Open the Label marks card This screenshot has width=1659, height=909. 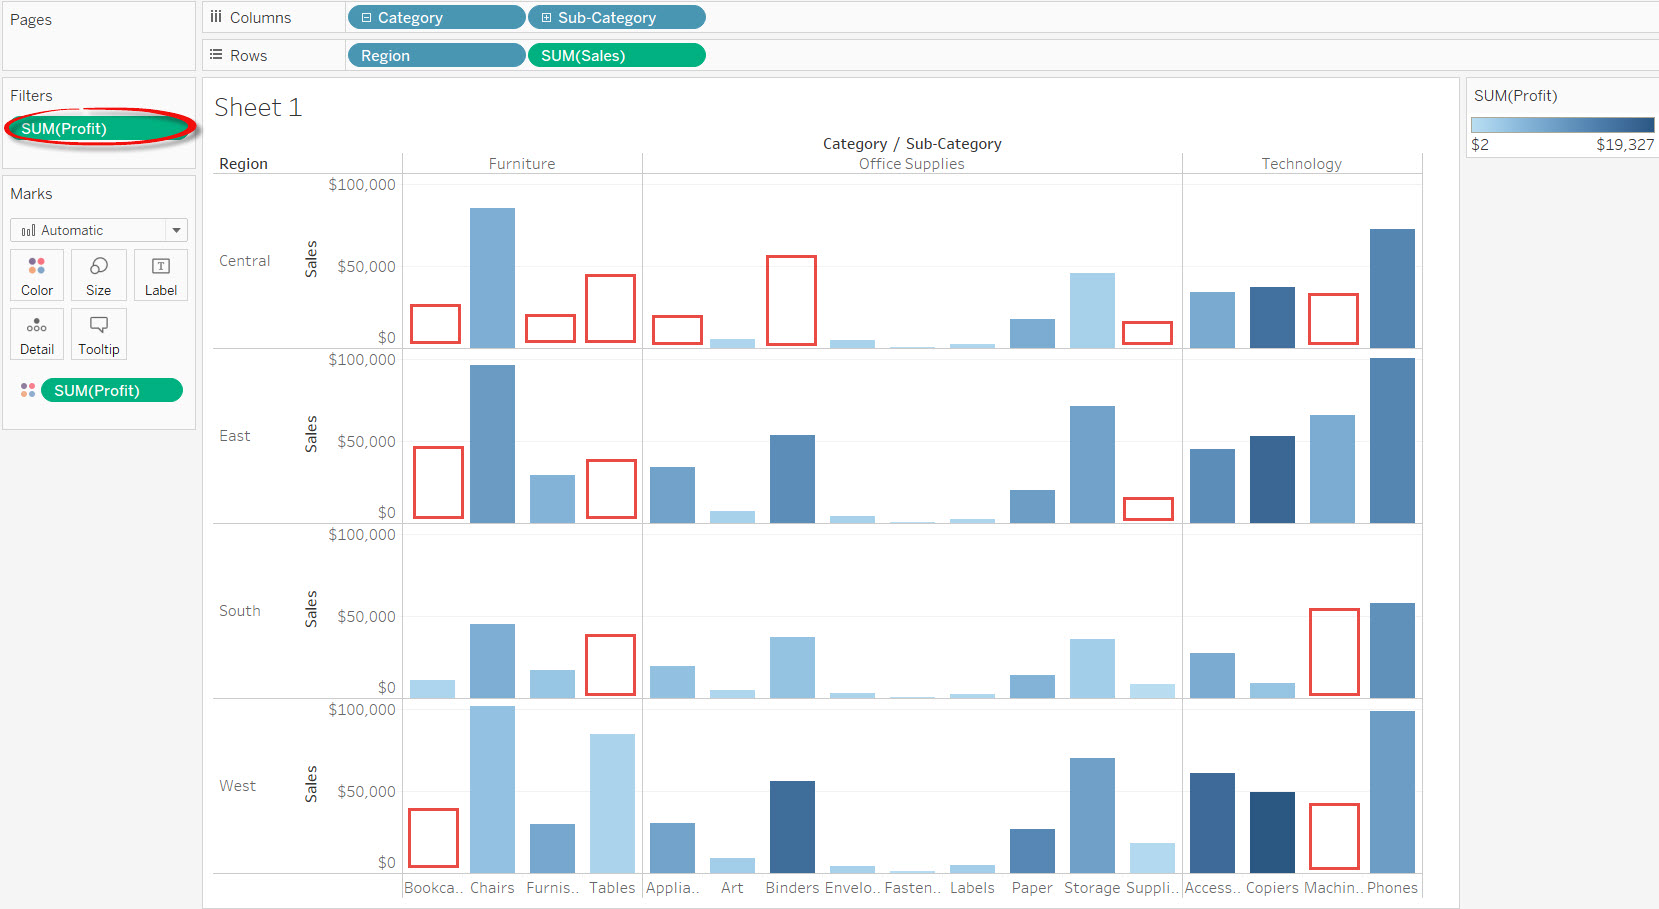coord(160,274)
